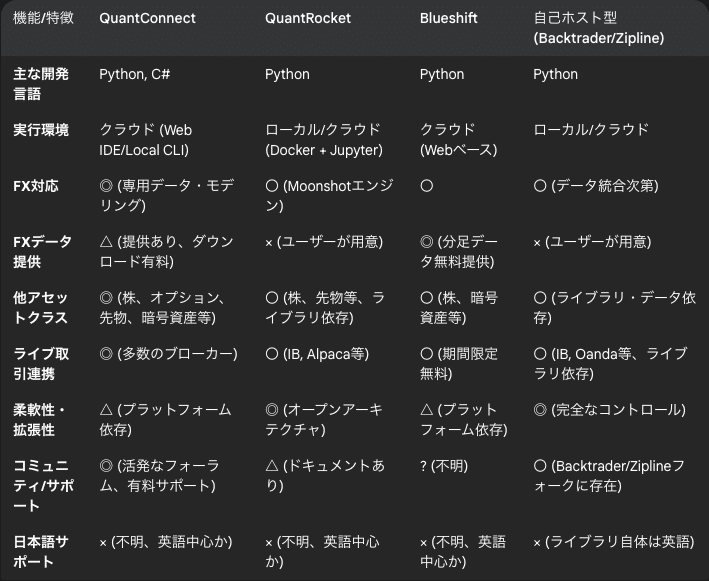Click the Blueshift column header

click(449, 18)
